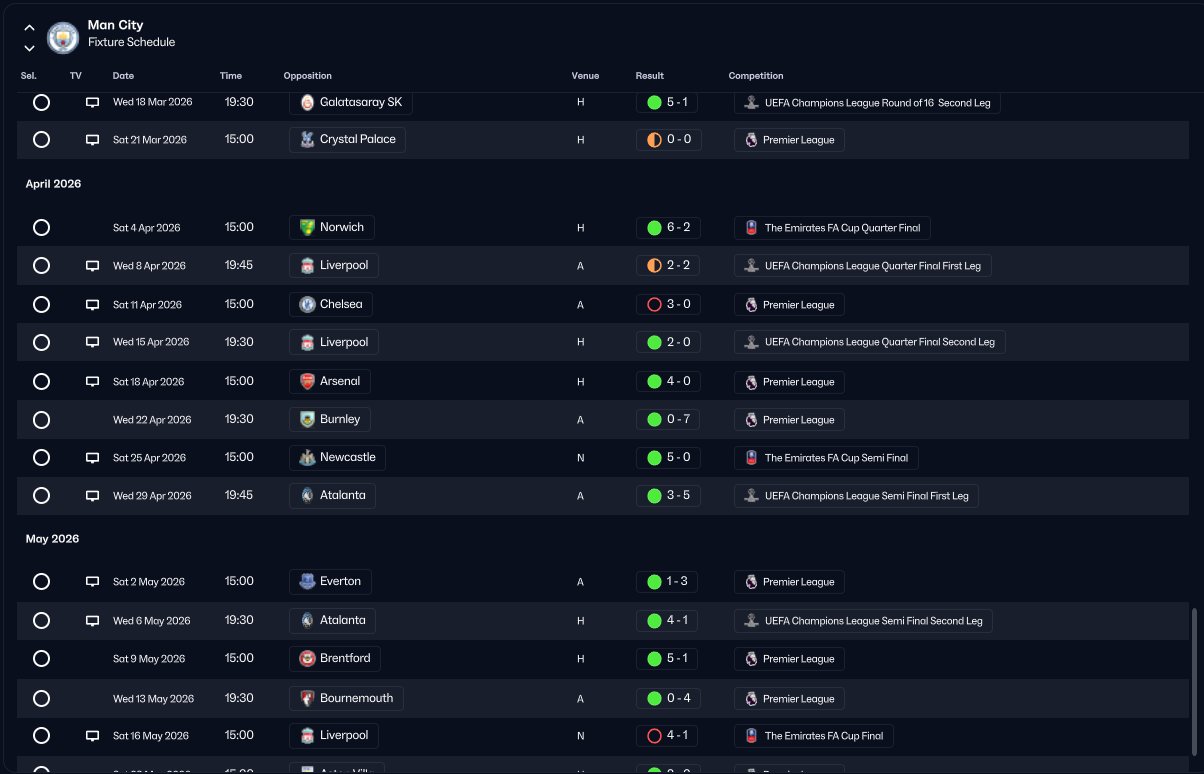
Task: Sort by the Competition column header
Action: 756,76
